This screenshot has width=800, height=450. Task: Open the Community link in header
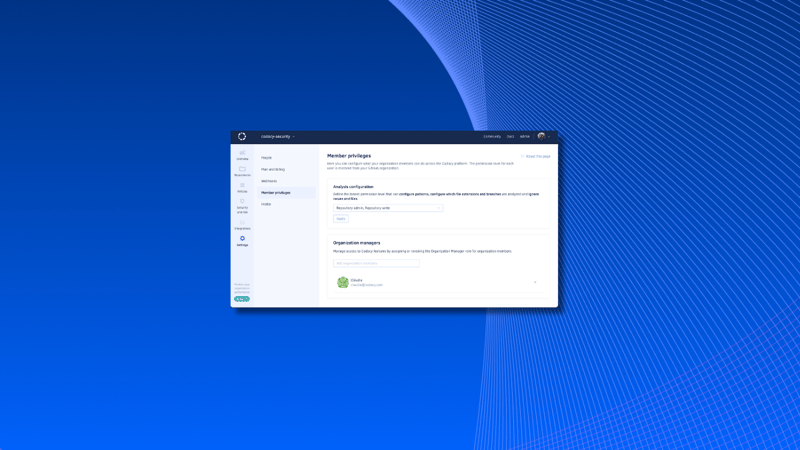click(492, 137)
